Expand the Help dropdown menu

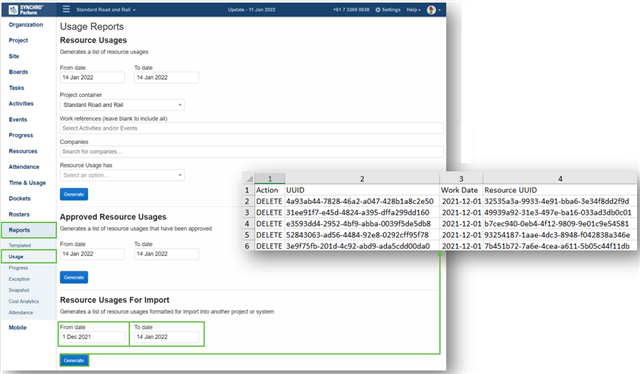[413, 10]
